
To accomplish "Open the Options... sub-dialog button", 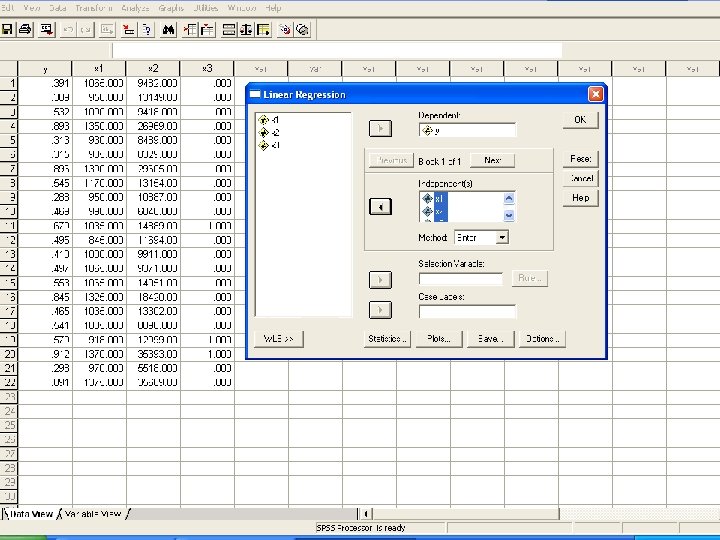I will click(542, 339).
